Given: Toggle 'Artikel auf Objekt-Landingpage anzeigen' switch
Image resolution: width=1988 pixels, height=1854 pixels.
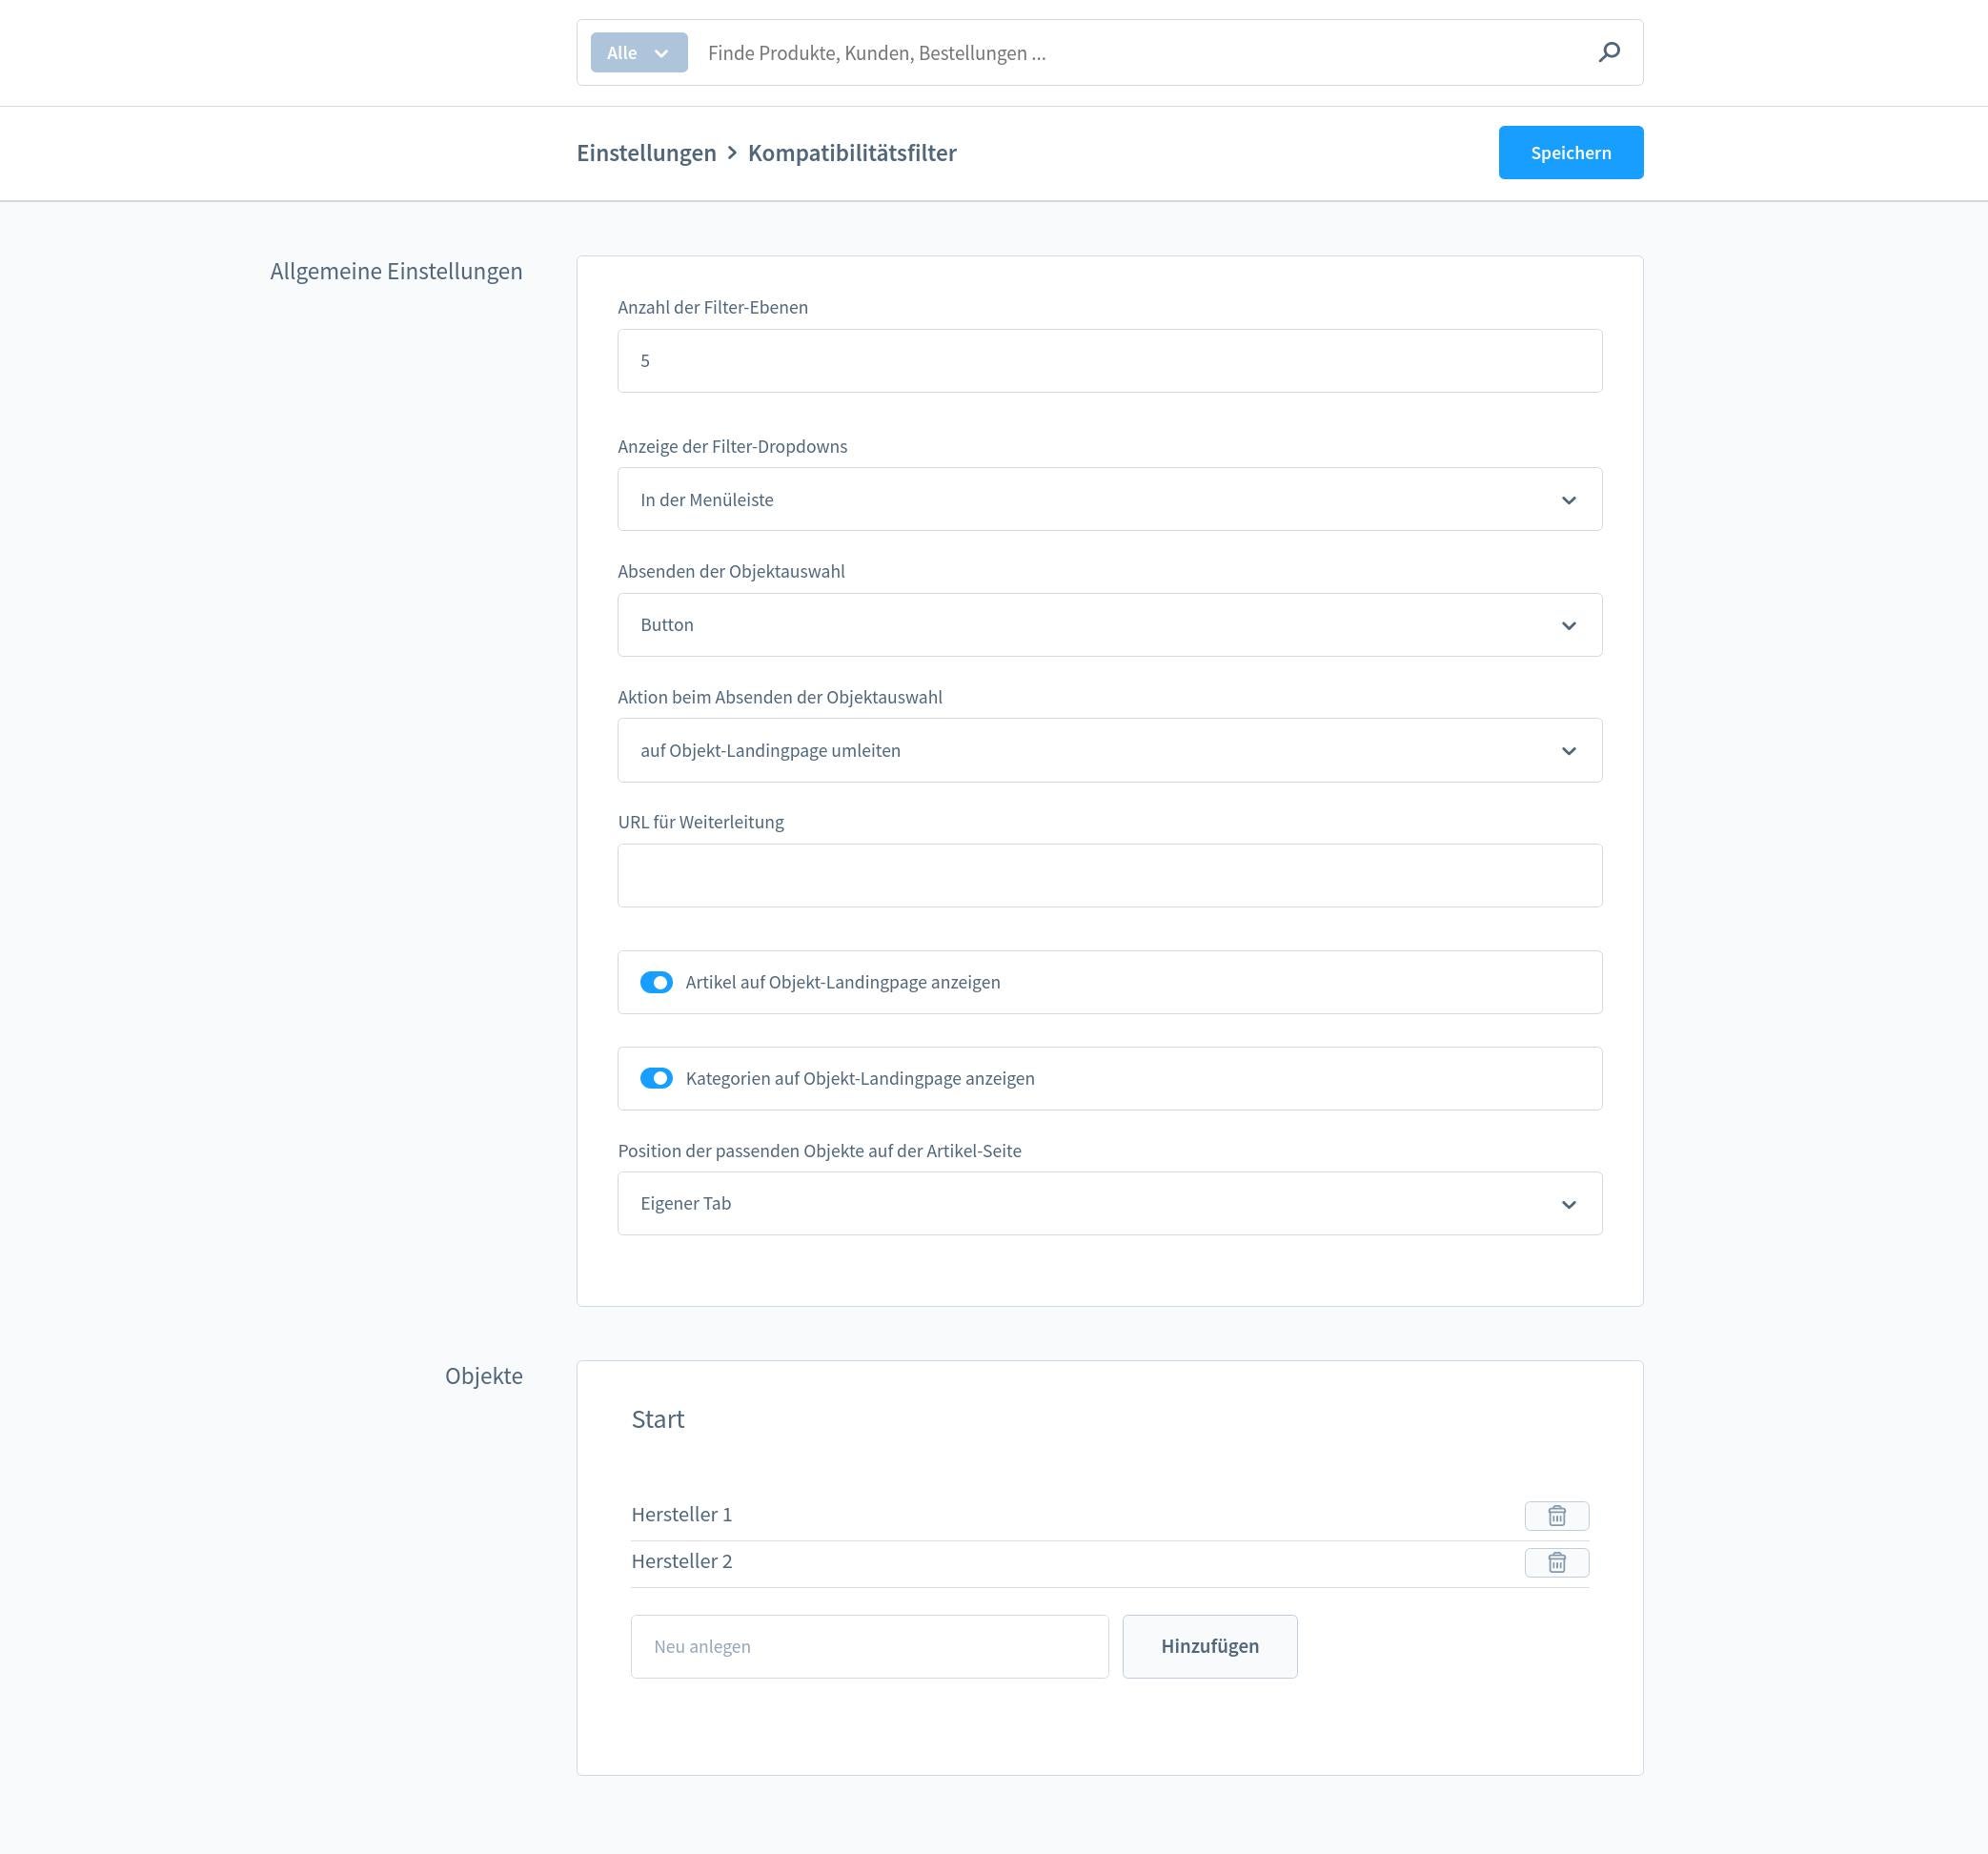Looking at the screenshot, I should click(x=656, y=982).
